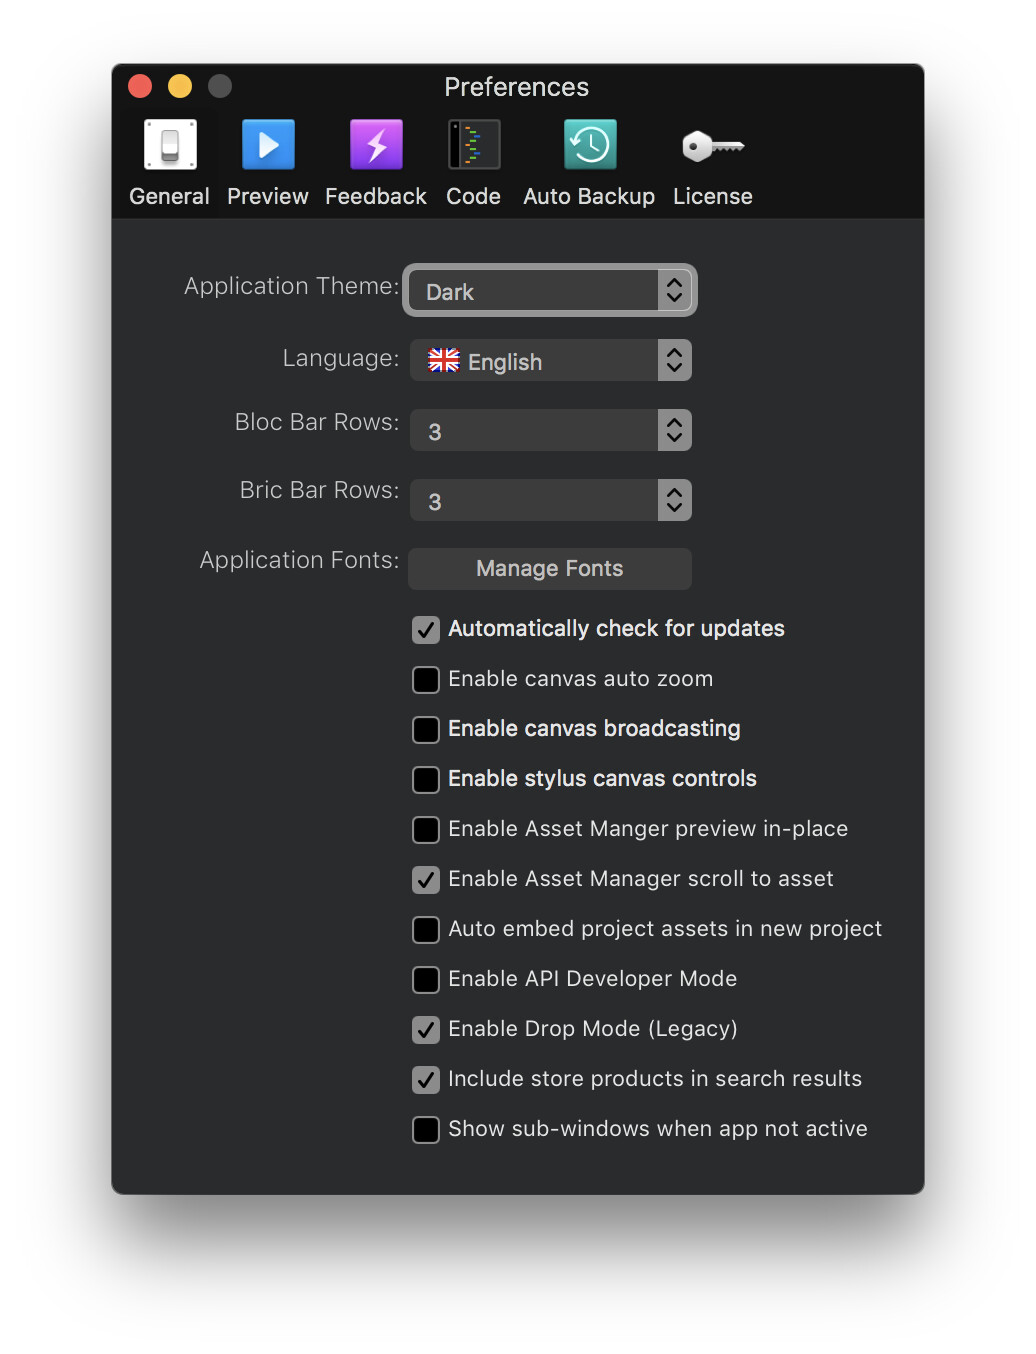Click the Manage Fonts button

tap(549, 569)
